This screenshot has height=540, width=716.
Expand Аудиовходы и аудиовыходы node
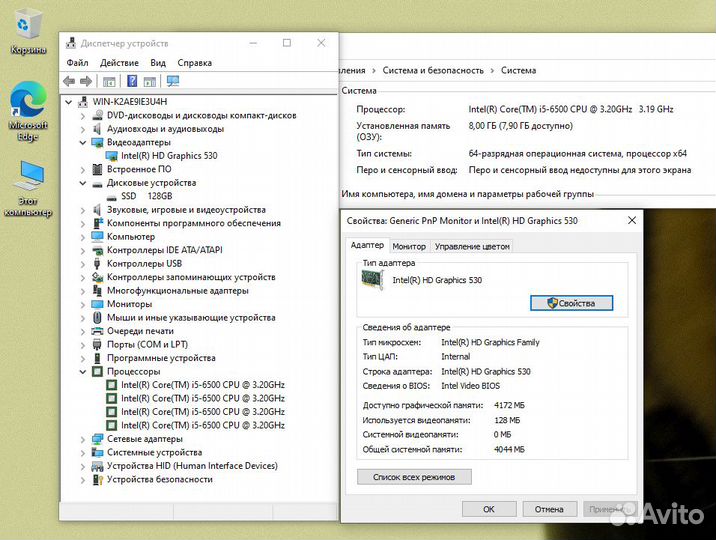pyautogui.click(x=83, y=129)
